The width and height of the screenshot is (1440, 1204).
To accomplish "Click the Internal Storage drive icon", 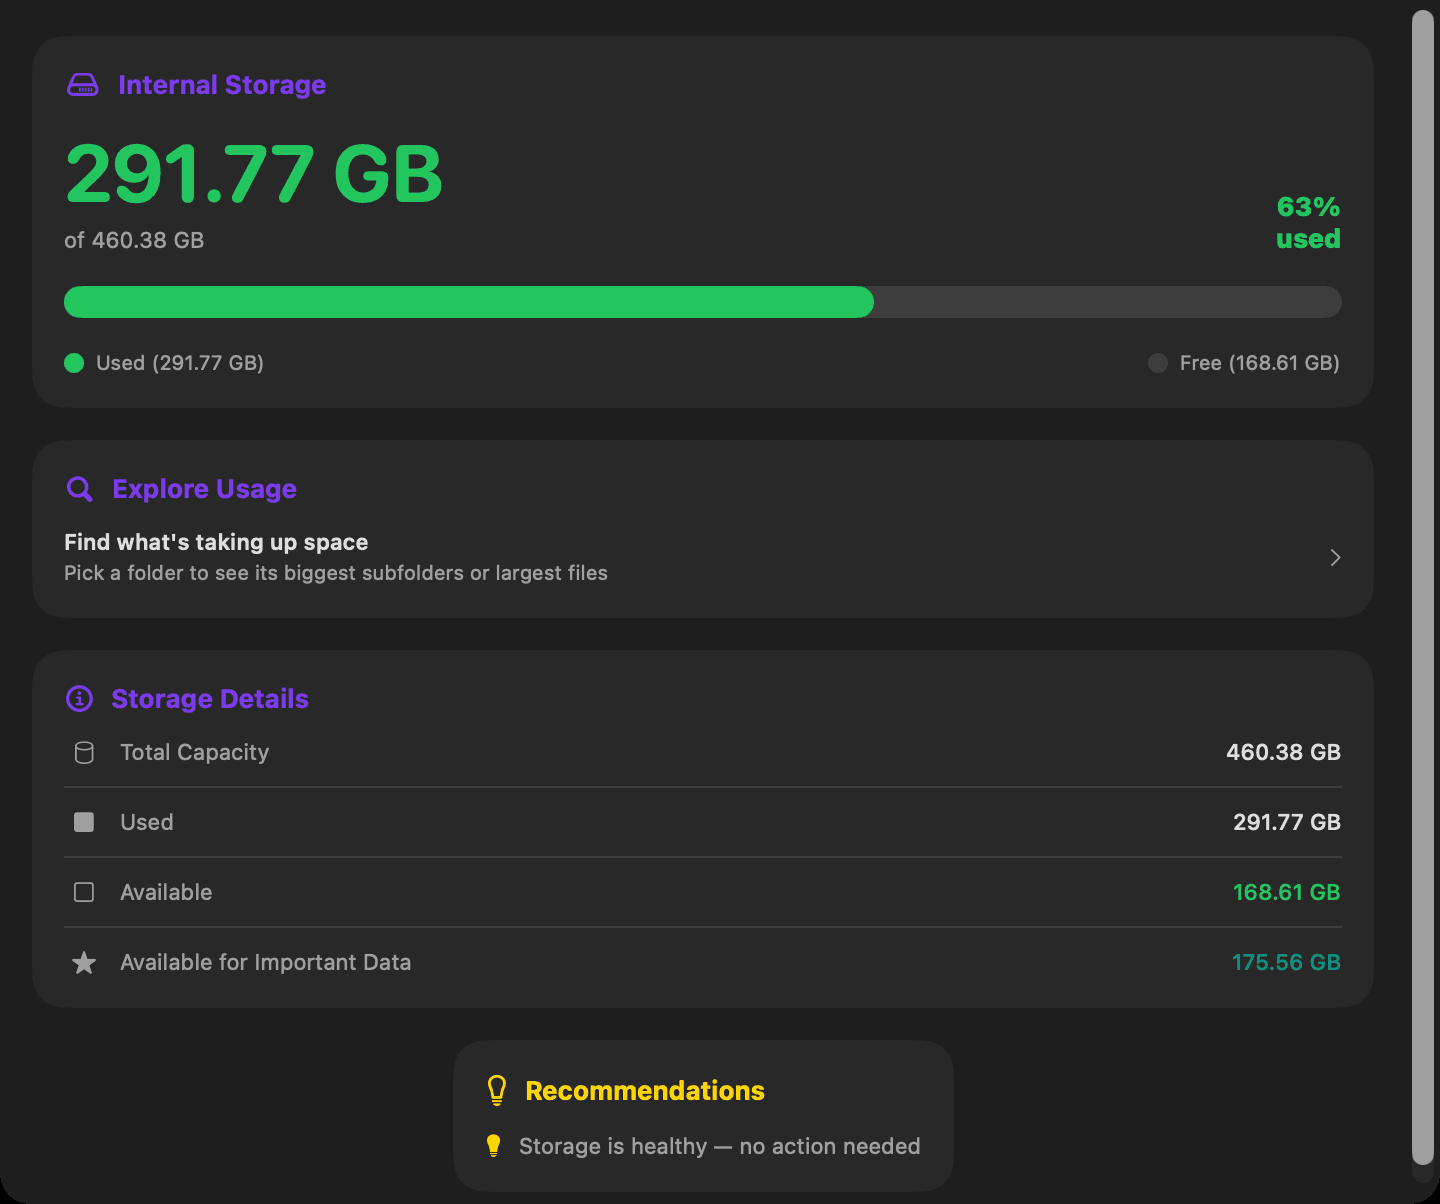I will pos(83,85).
